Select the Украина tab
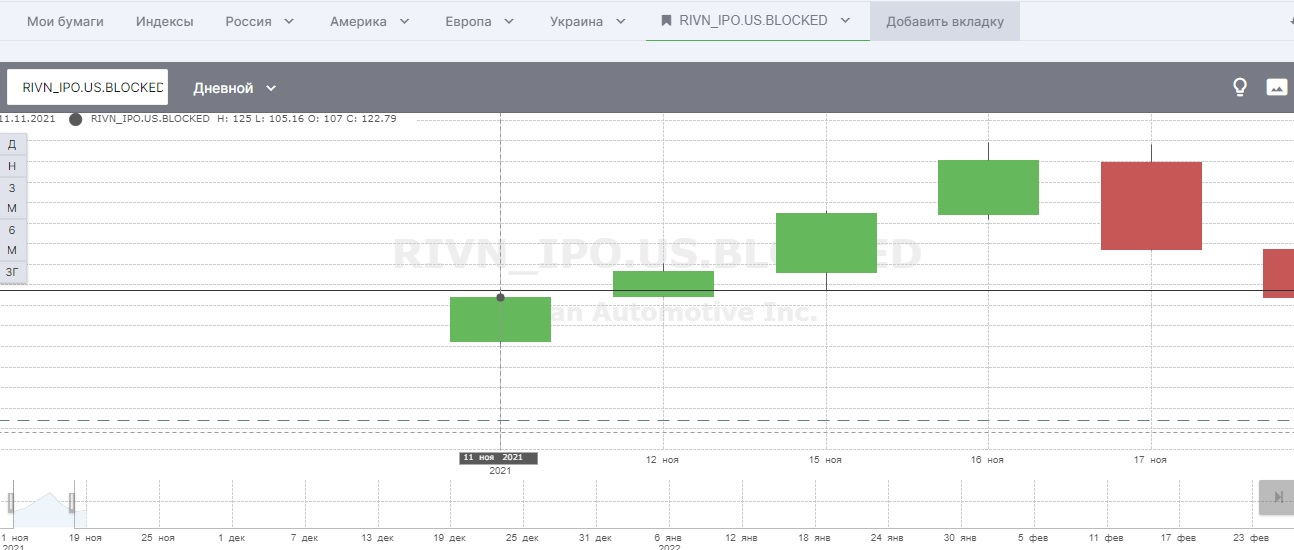 pos(576,21)
